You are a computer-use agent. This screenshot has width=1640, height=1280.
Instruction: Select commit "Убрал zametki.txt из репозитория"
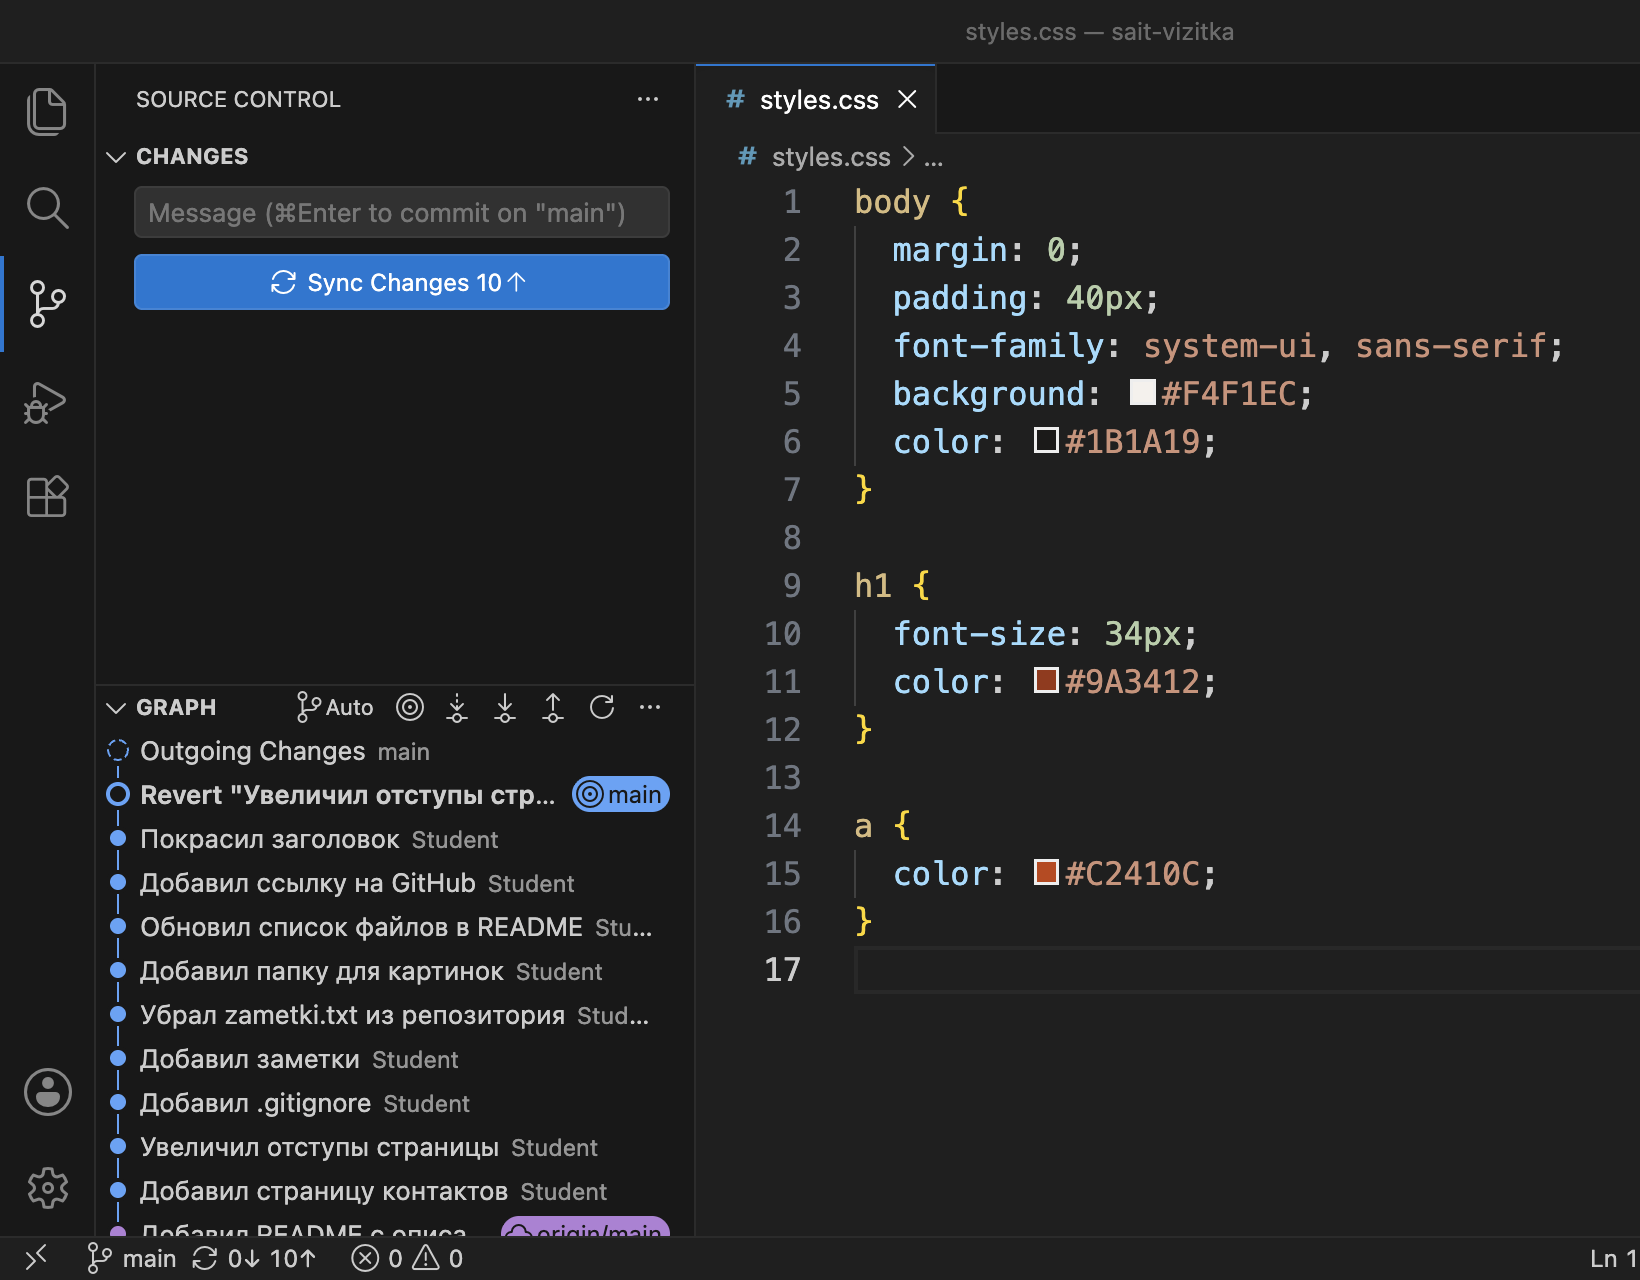395,1015
